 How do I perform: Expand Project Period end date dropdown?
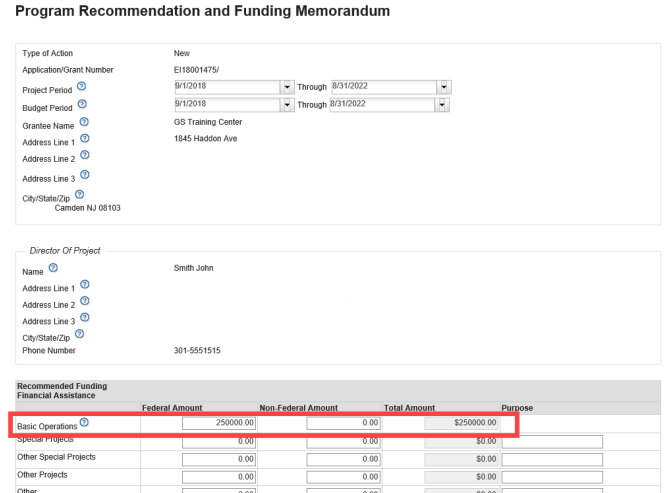point(443,87)
